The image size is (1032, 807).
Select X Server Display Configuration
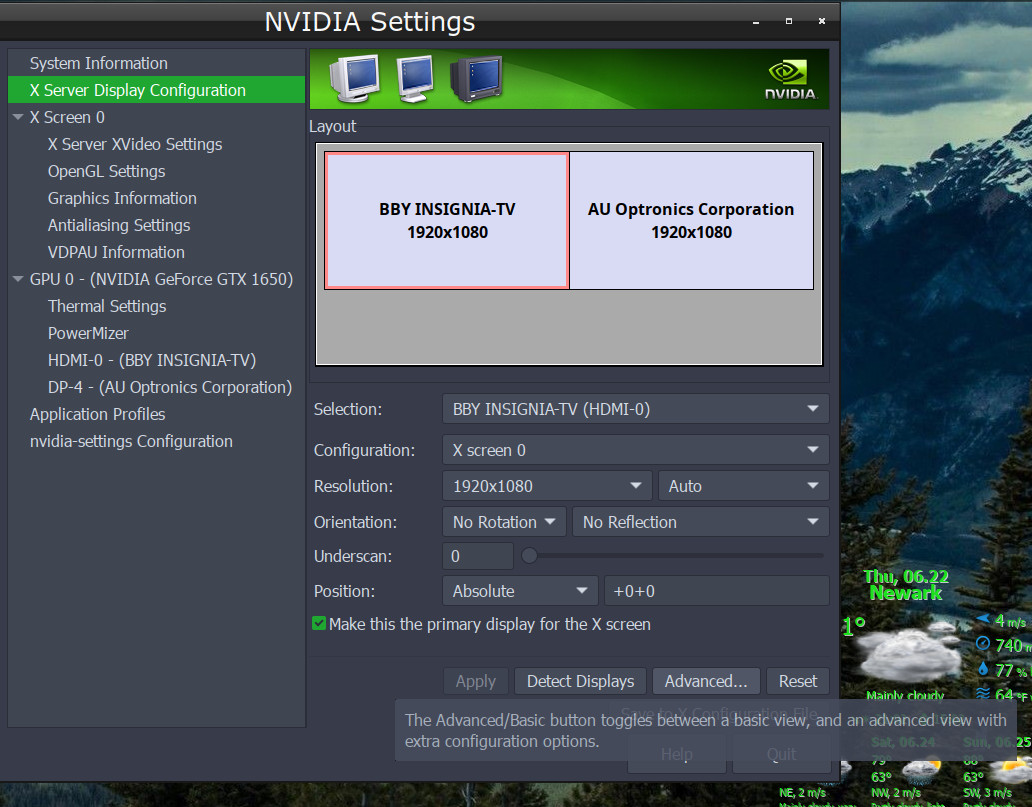point(157,90)
